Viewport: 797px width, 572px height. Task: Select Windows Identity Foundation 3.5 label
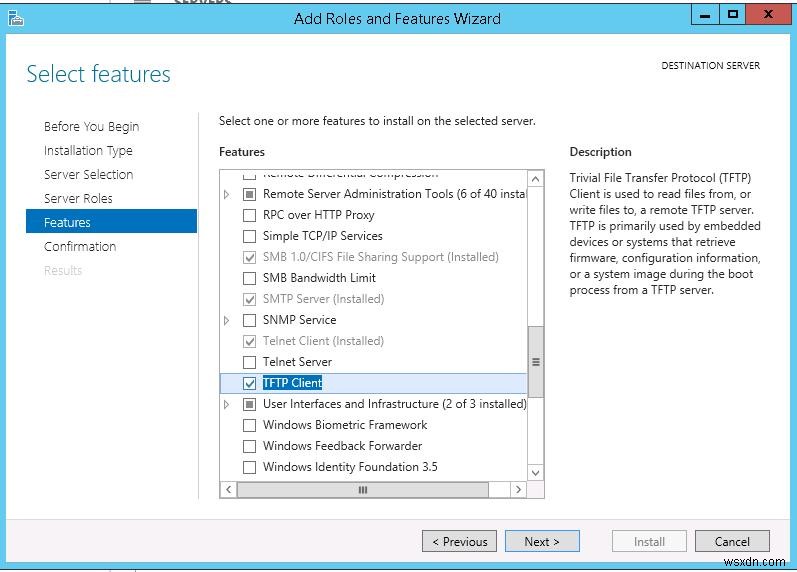click(350, 467)
